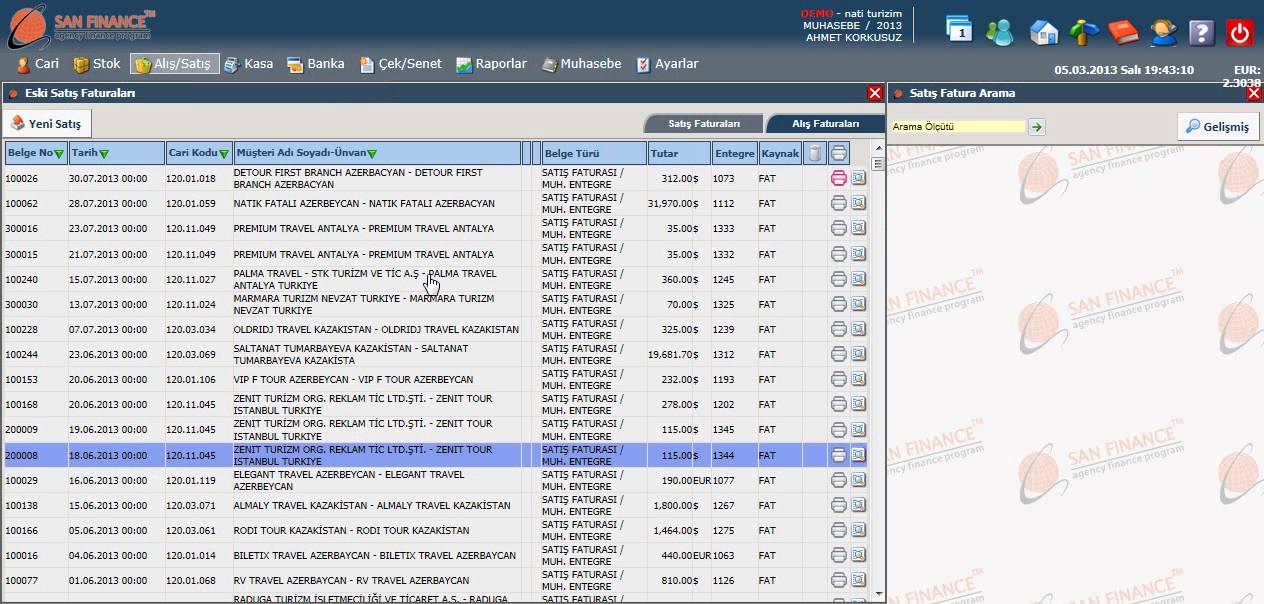The height and width of the screenshot is (604, 1264).
Task: Open the Stok menu
Action: pyautogui.click(x=97, y=63)
